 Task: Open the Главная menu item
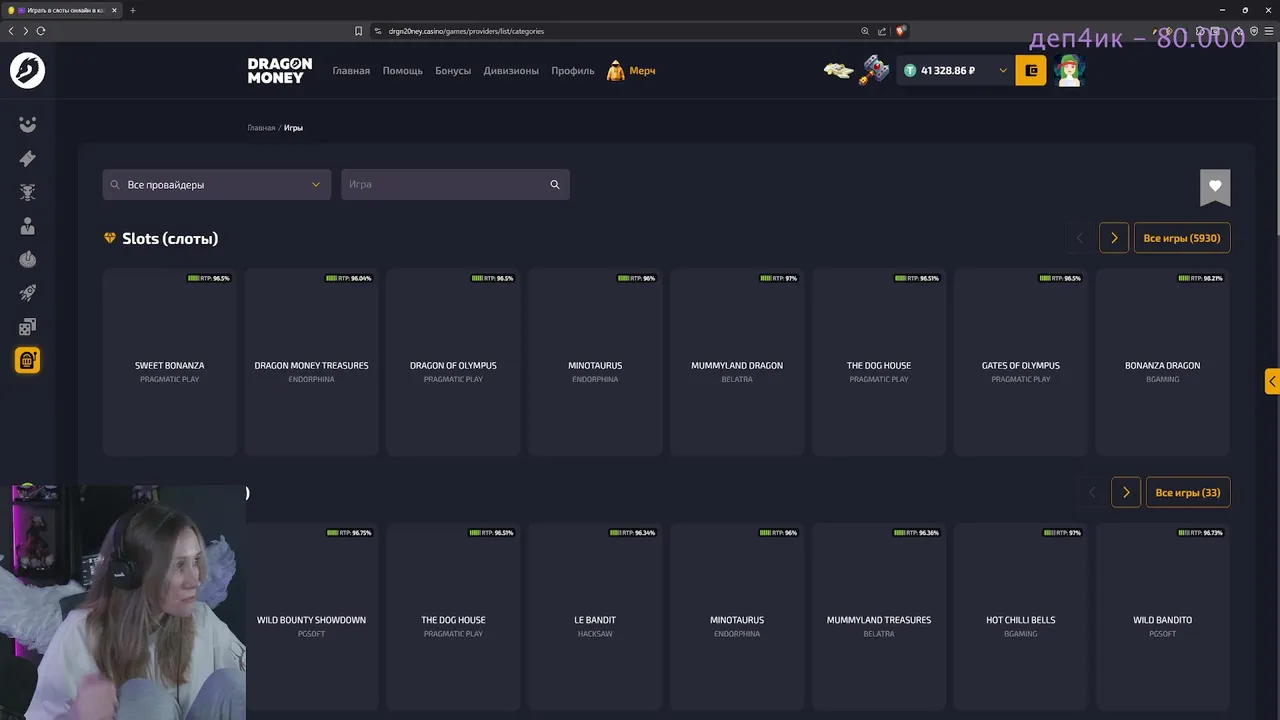pos(351,71)
